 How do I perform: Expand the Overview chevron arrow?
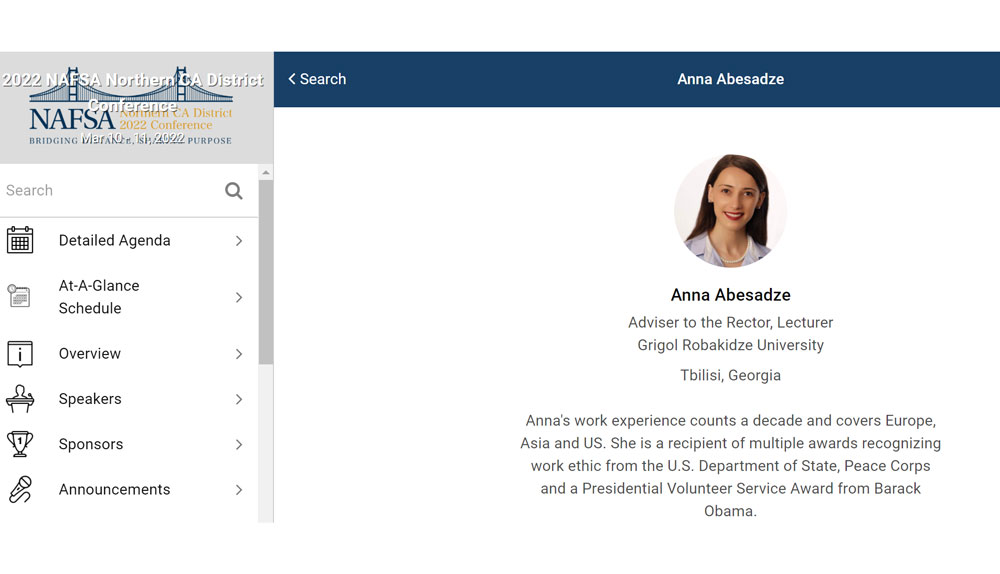tap(239, 354)
